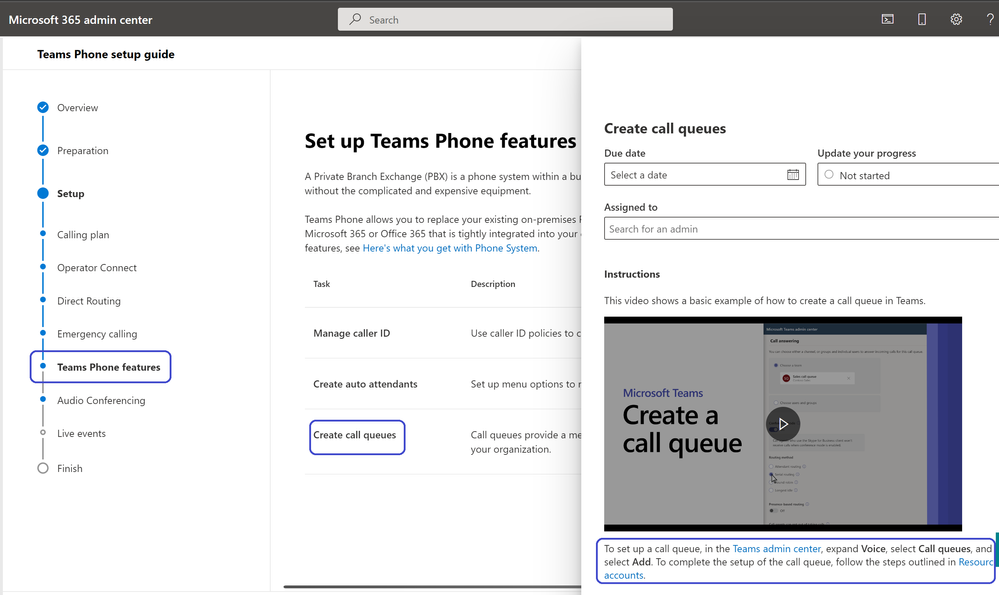Click the Setup step circle marker
This screenshot has width=999, height=595.
(43, 193)
